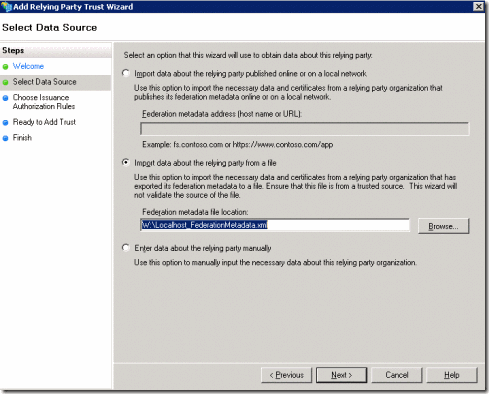Select the Ready to Add Trust step
Image resolution: width=489 pixels, height=394 pixels.
click(44, 122)
